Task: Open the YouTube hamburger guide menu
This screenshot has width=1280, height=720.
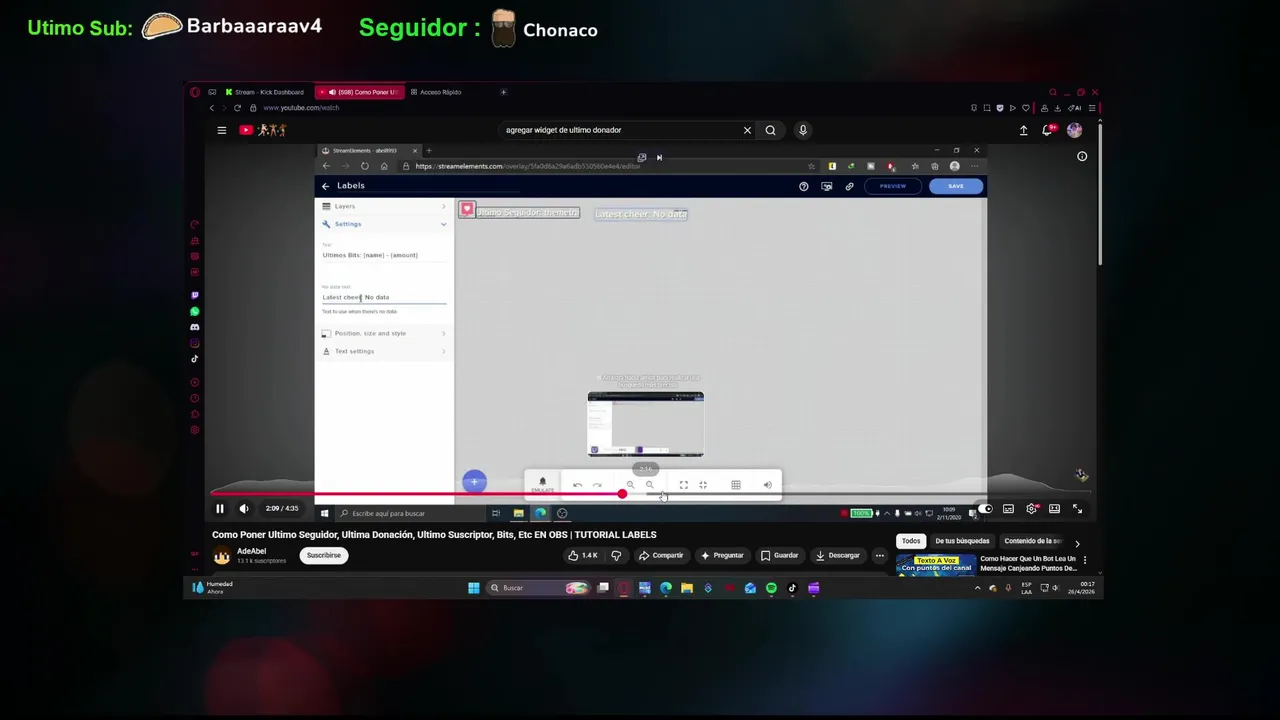Action: tap(222, 130)
